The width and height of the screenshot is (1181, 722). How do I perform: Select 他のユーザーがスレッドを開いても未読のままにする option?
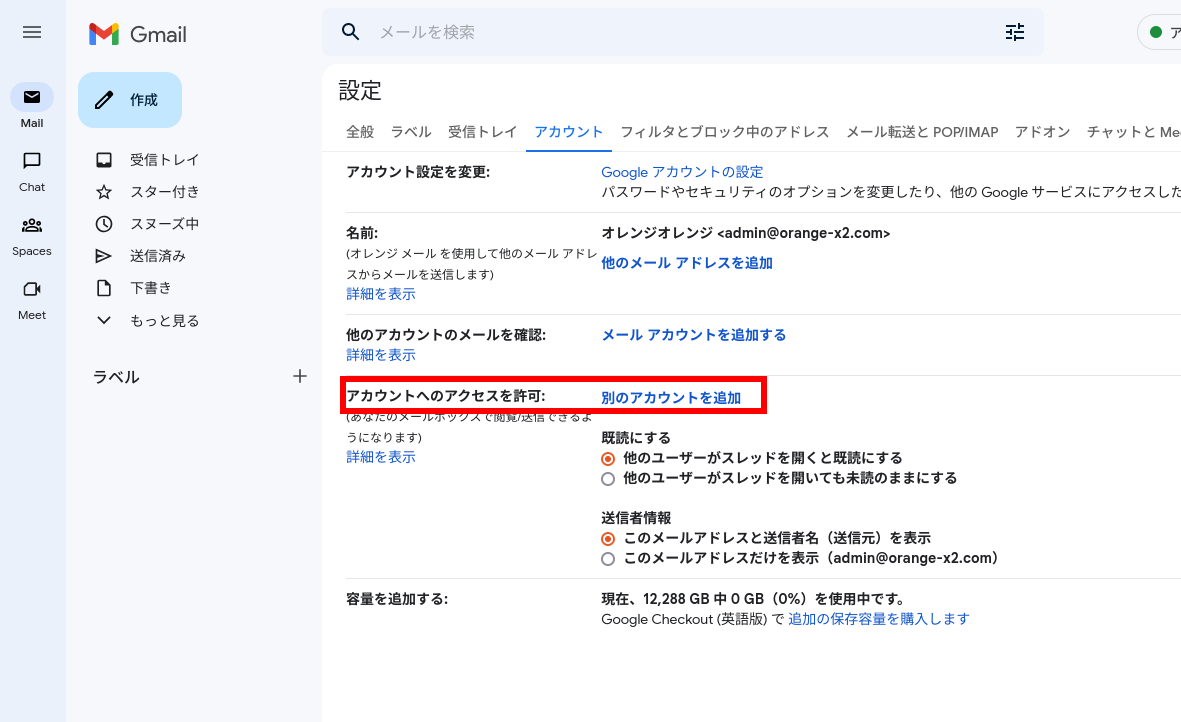pos(608,479)
